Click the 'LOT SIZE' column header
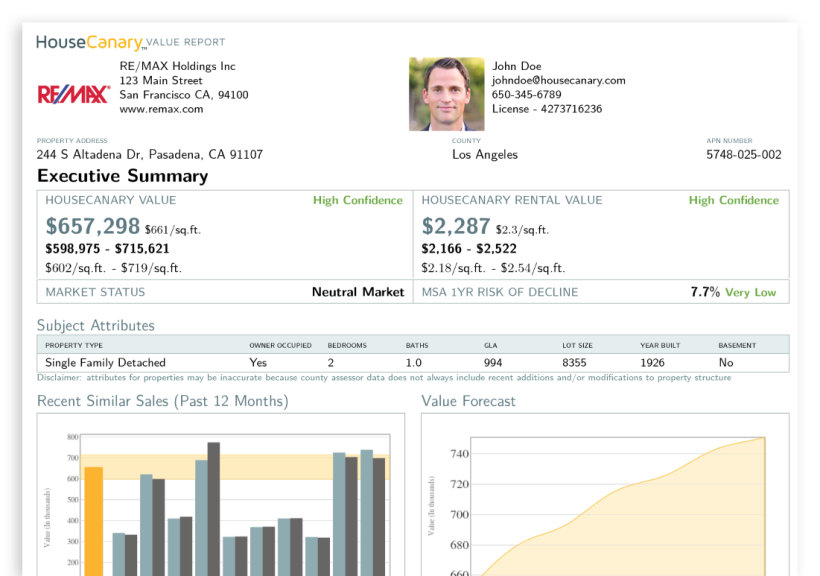This screenshot has width=820, height=576. tap(577, 346)
